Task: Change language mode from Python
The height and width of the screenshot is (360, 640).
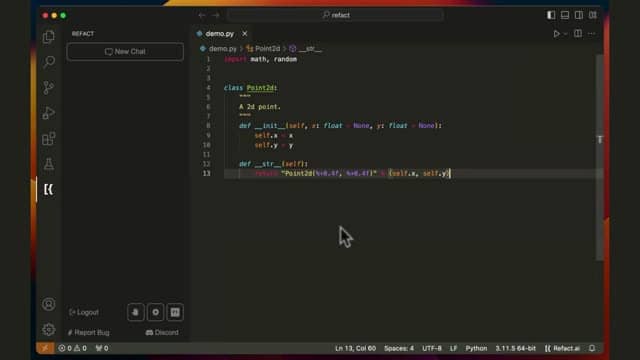Action: point(476,348)
